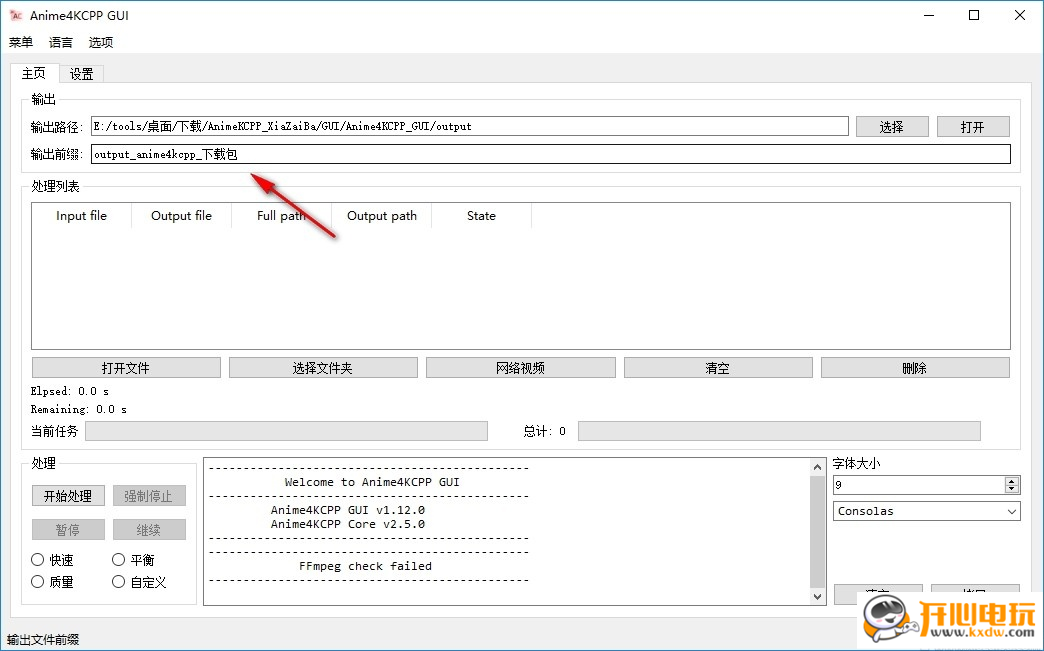This screenshot has height=651, width=1044.
Task: Click the Input file column header
Action: click(81, 216)
